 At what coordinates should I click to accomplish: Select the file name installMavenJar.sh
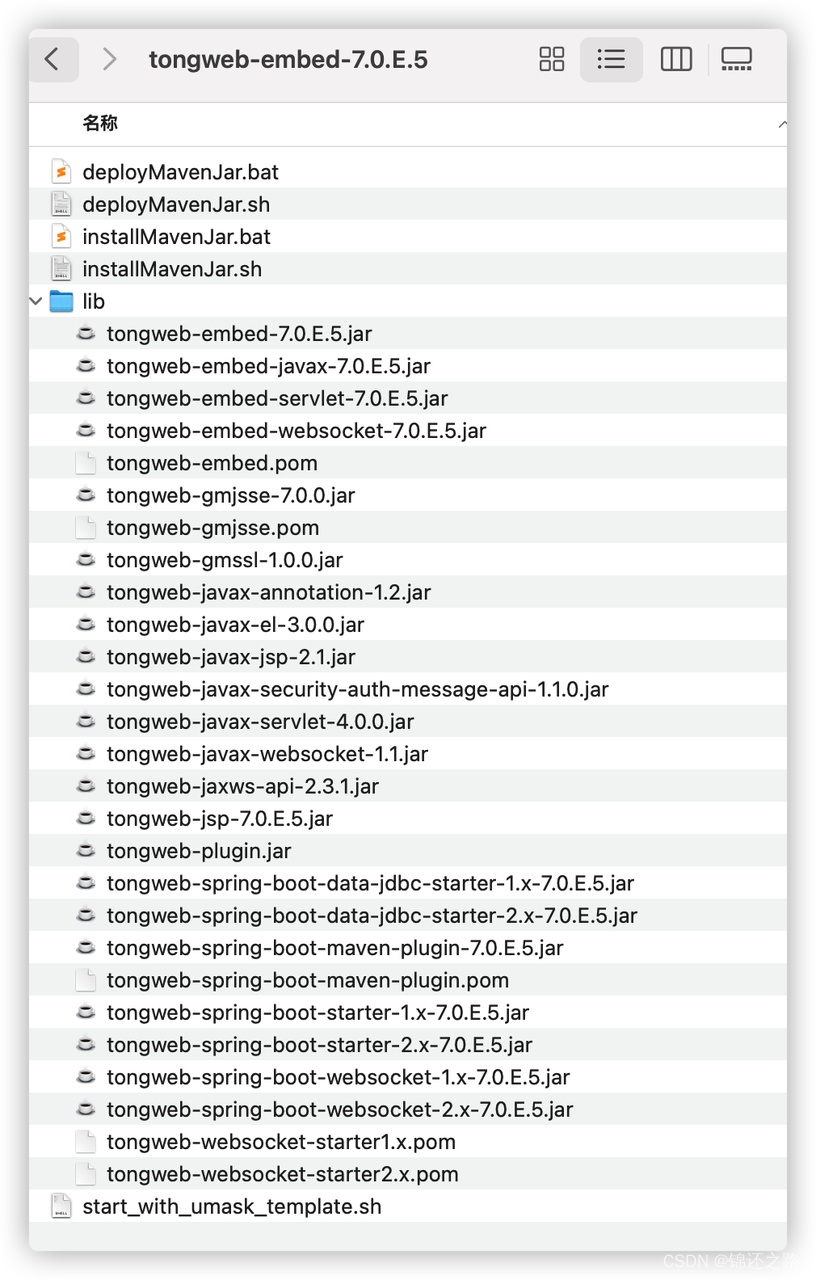172,269
